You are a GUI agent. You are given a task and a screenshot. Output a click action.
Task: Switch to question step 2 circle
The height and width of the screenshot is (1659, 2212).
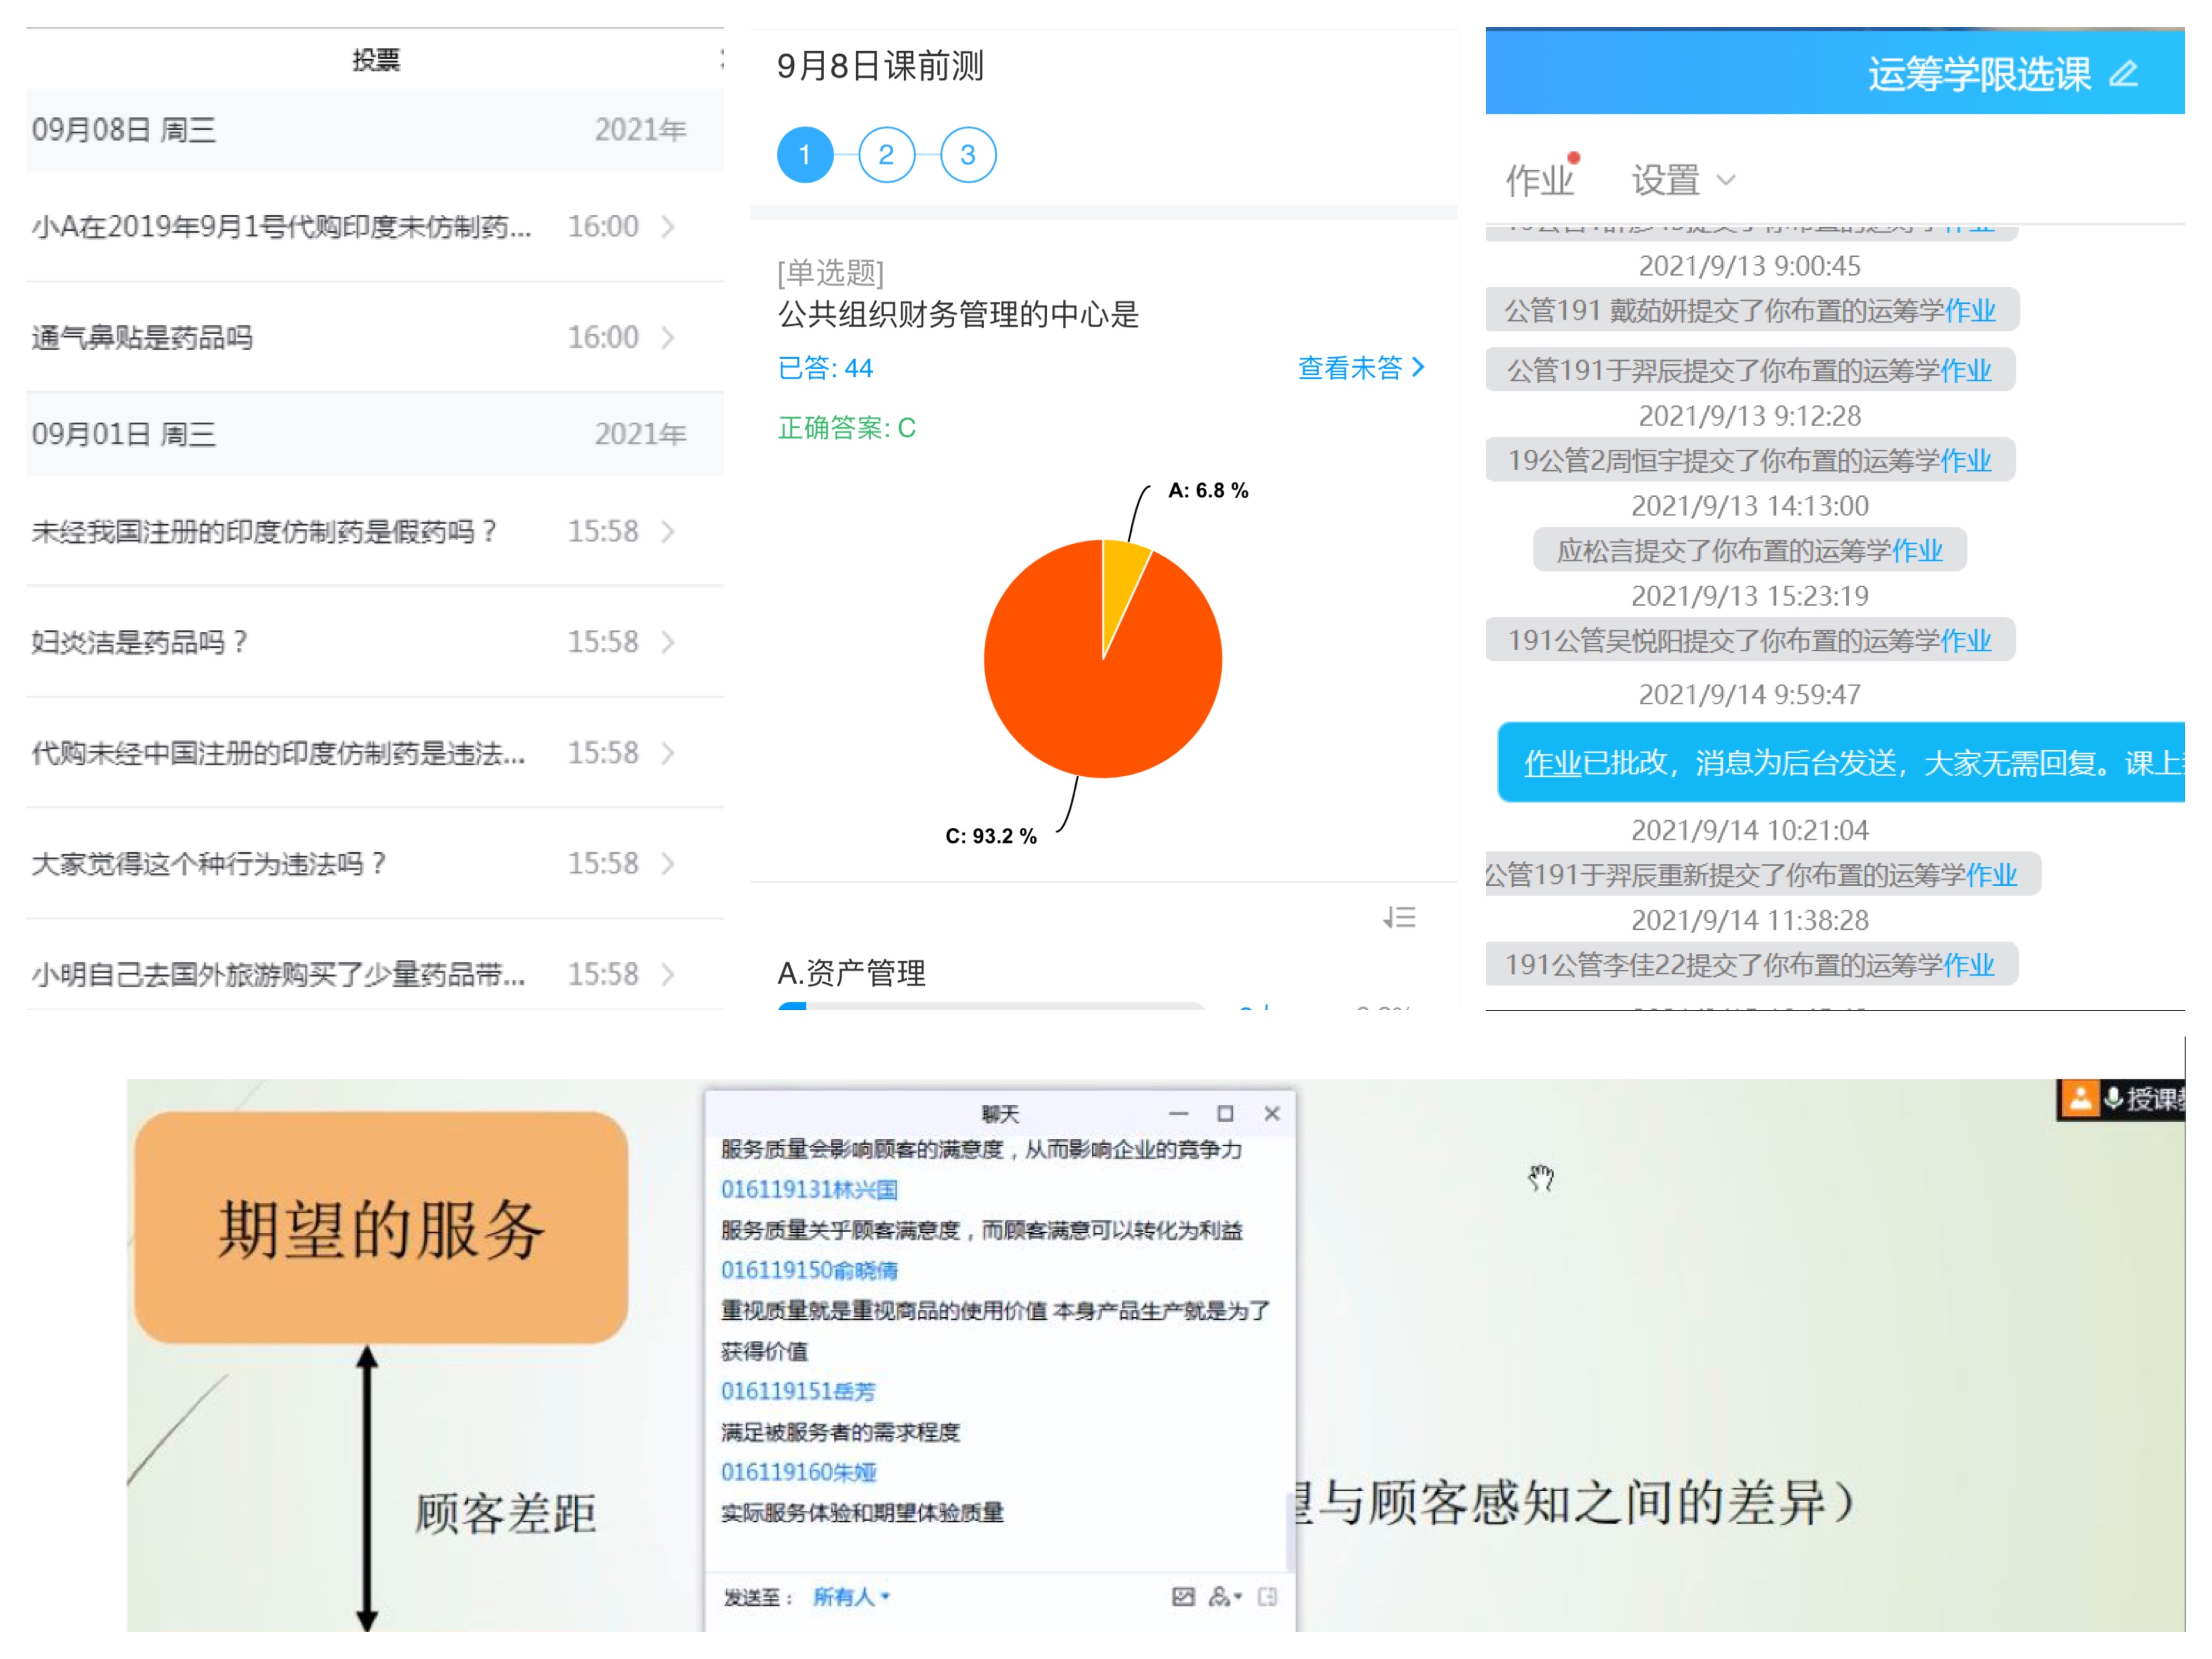tap(886, 155)
